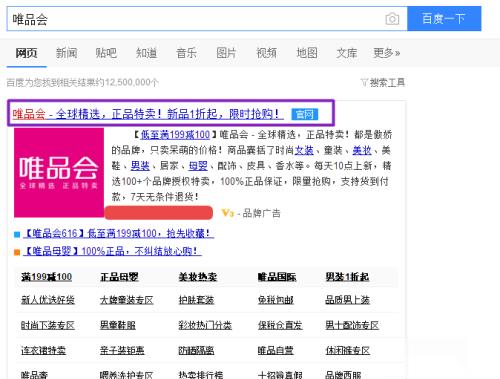The image size is (500, 379).
Task: Open the 低至满199减100 link in description
Action: (x=175, y=135)
